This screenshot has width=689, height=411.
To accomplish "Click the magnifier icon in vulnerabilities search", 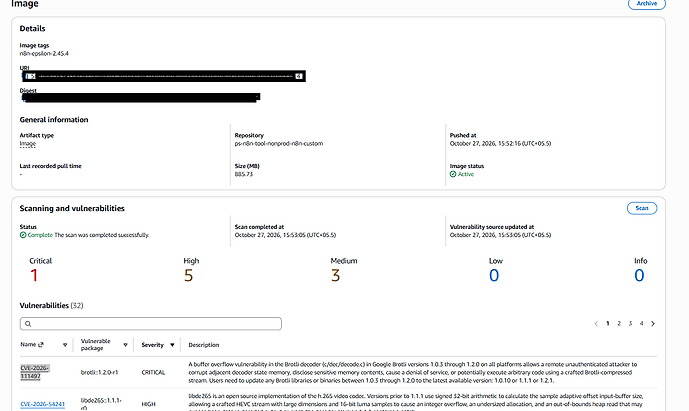I will click(x=28, y=324).
